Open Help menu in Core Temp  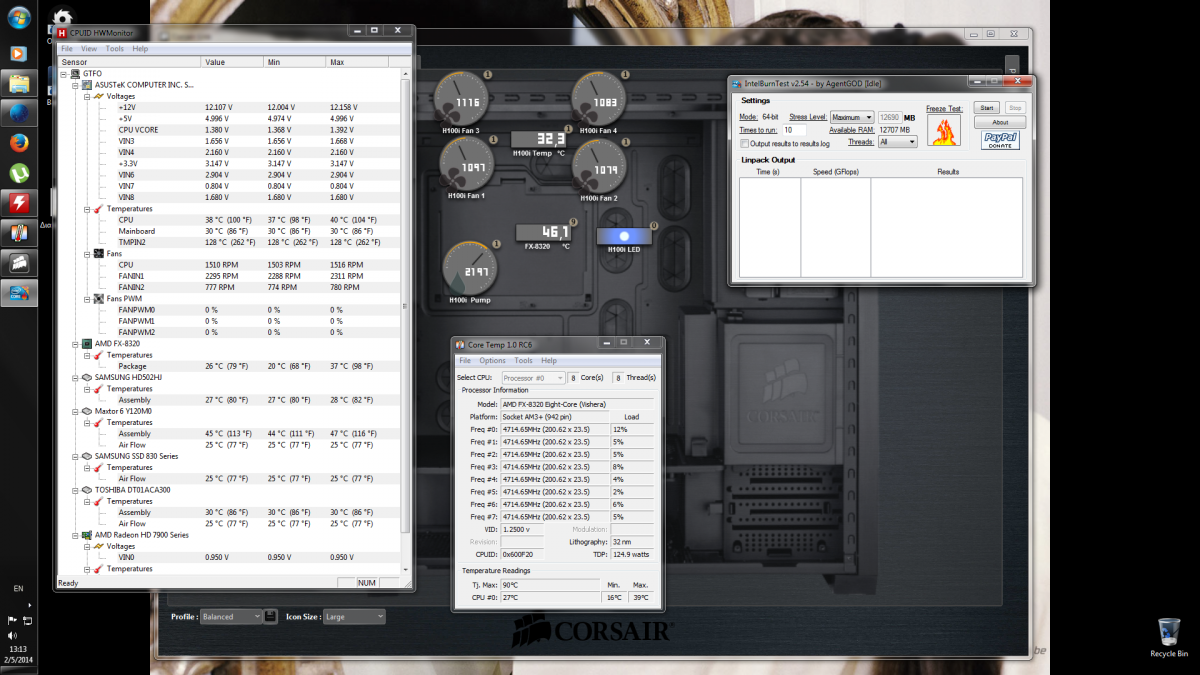pyautogui.click(x=549, y=360)
